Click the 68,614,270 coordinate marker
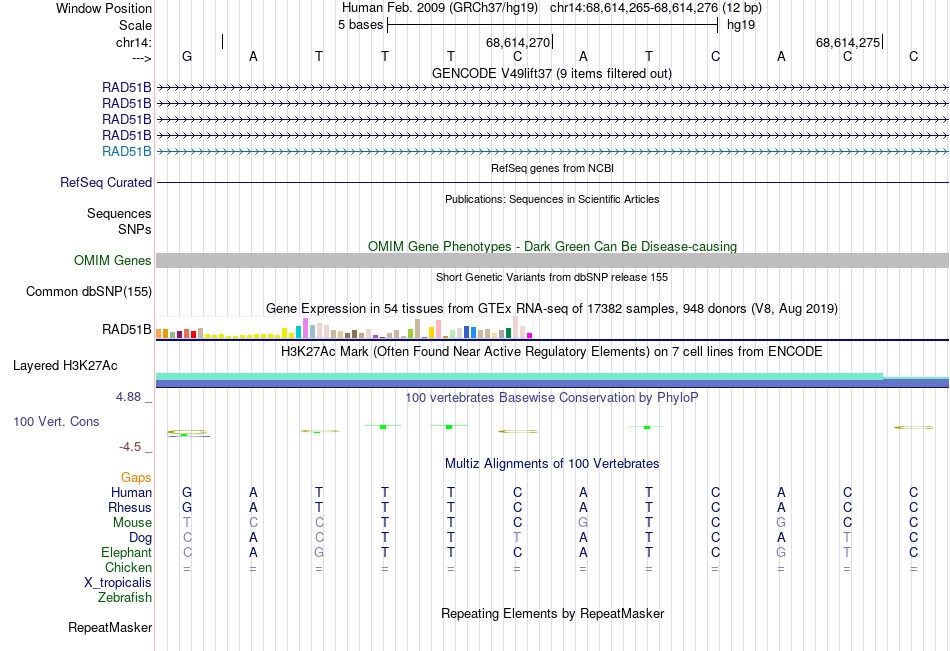Screen dimensions: 950x651 [518, 42]
